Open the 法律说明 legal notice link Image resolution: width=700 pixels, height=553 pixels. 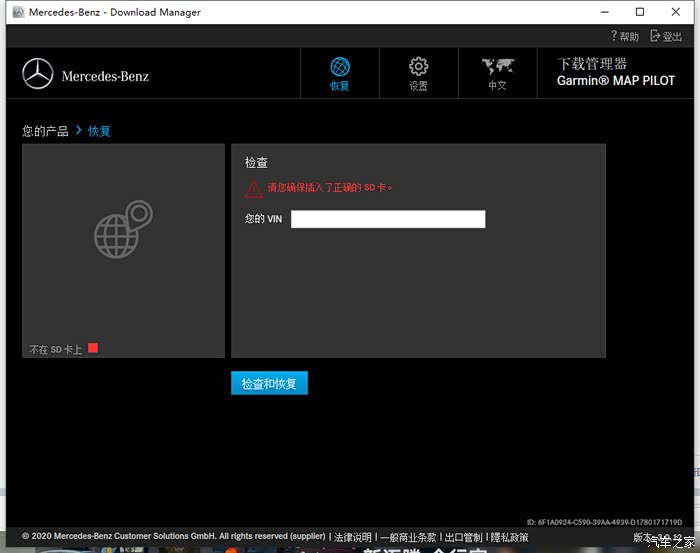pyautogui.click(x=352, y=537)
